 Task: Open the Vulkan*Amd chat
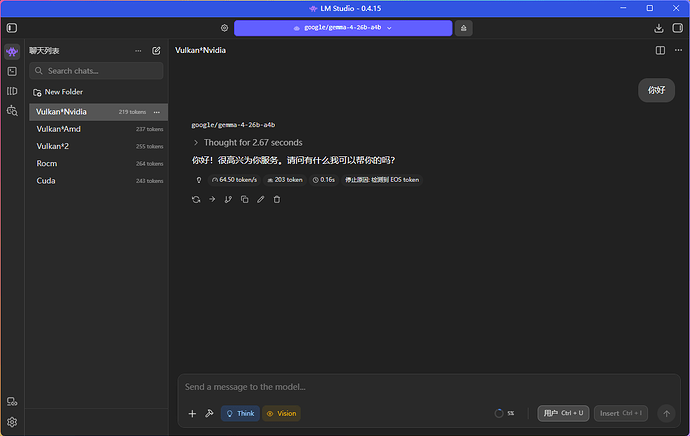coord(98,129)
